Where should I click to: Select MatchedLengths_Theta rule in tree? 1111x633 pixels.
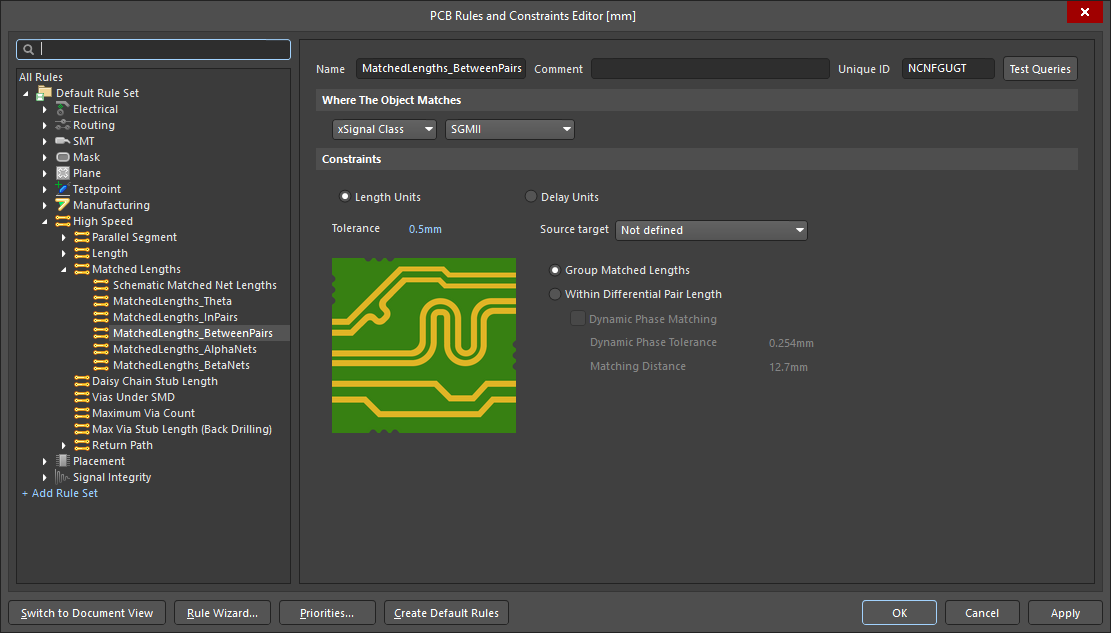pyautogui.click(x=172, y=301)
